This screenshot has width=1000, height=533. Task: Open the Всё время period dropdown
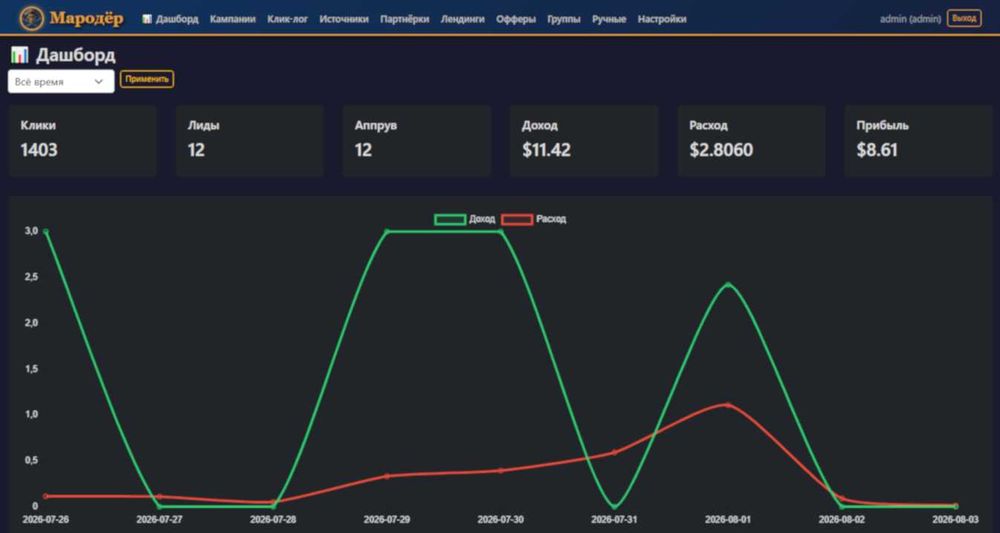pyautogui.click(x=61, y=82)
